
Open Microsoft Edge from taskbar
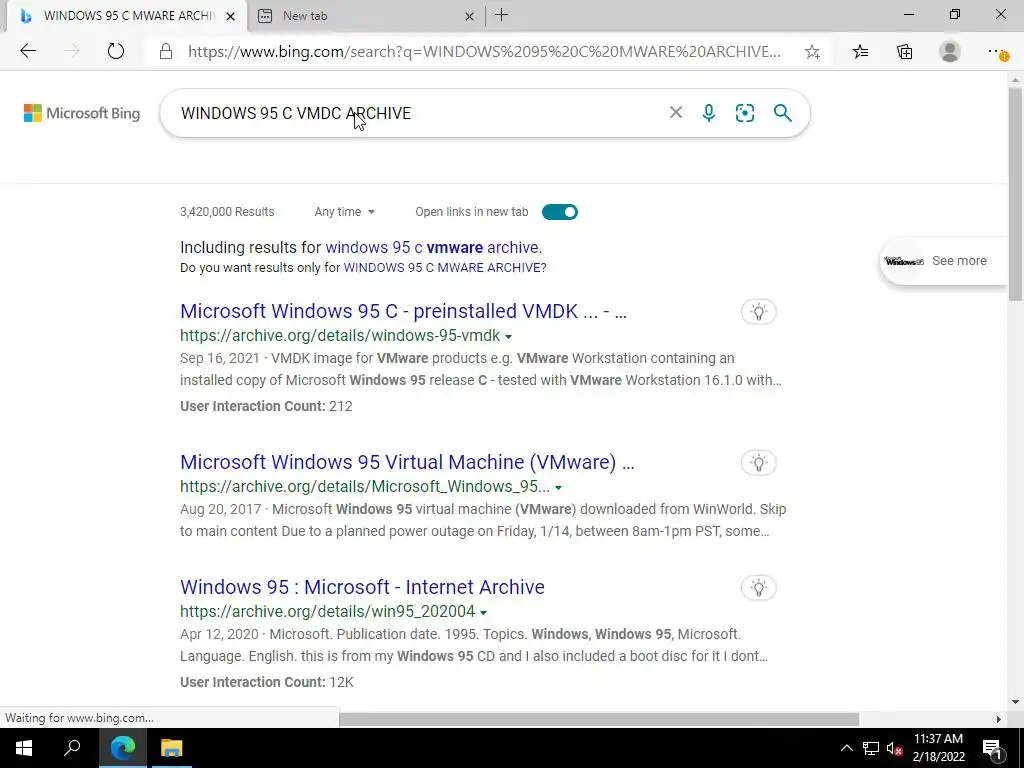[123, 748]
